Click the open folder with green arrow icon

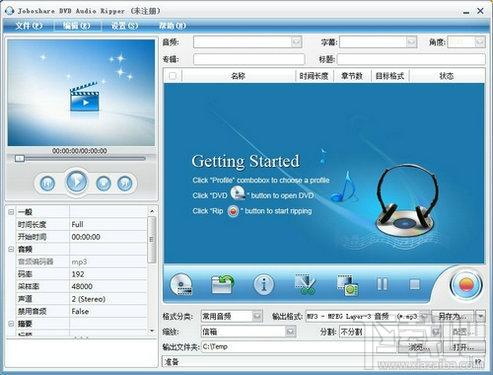[x=222, y=284]
